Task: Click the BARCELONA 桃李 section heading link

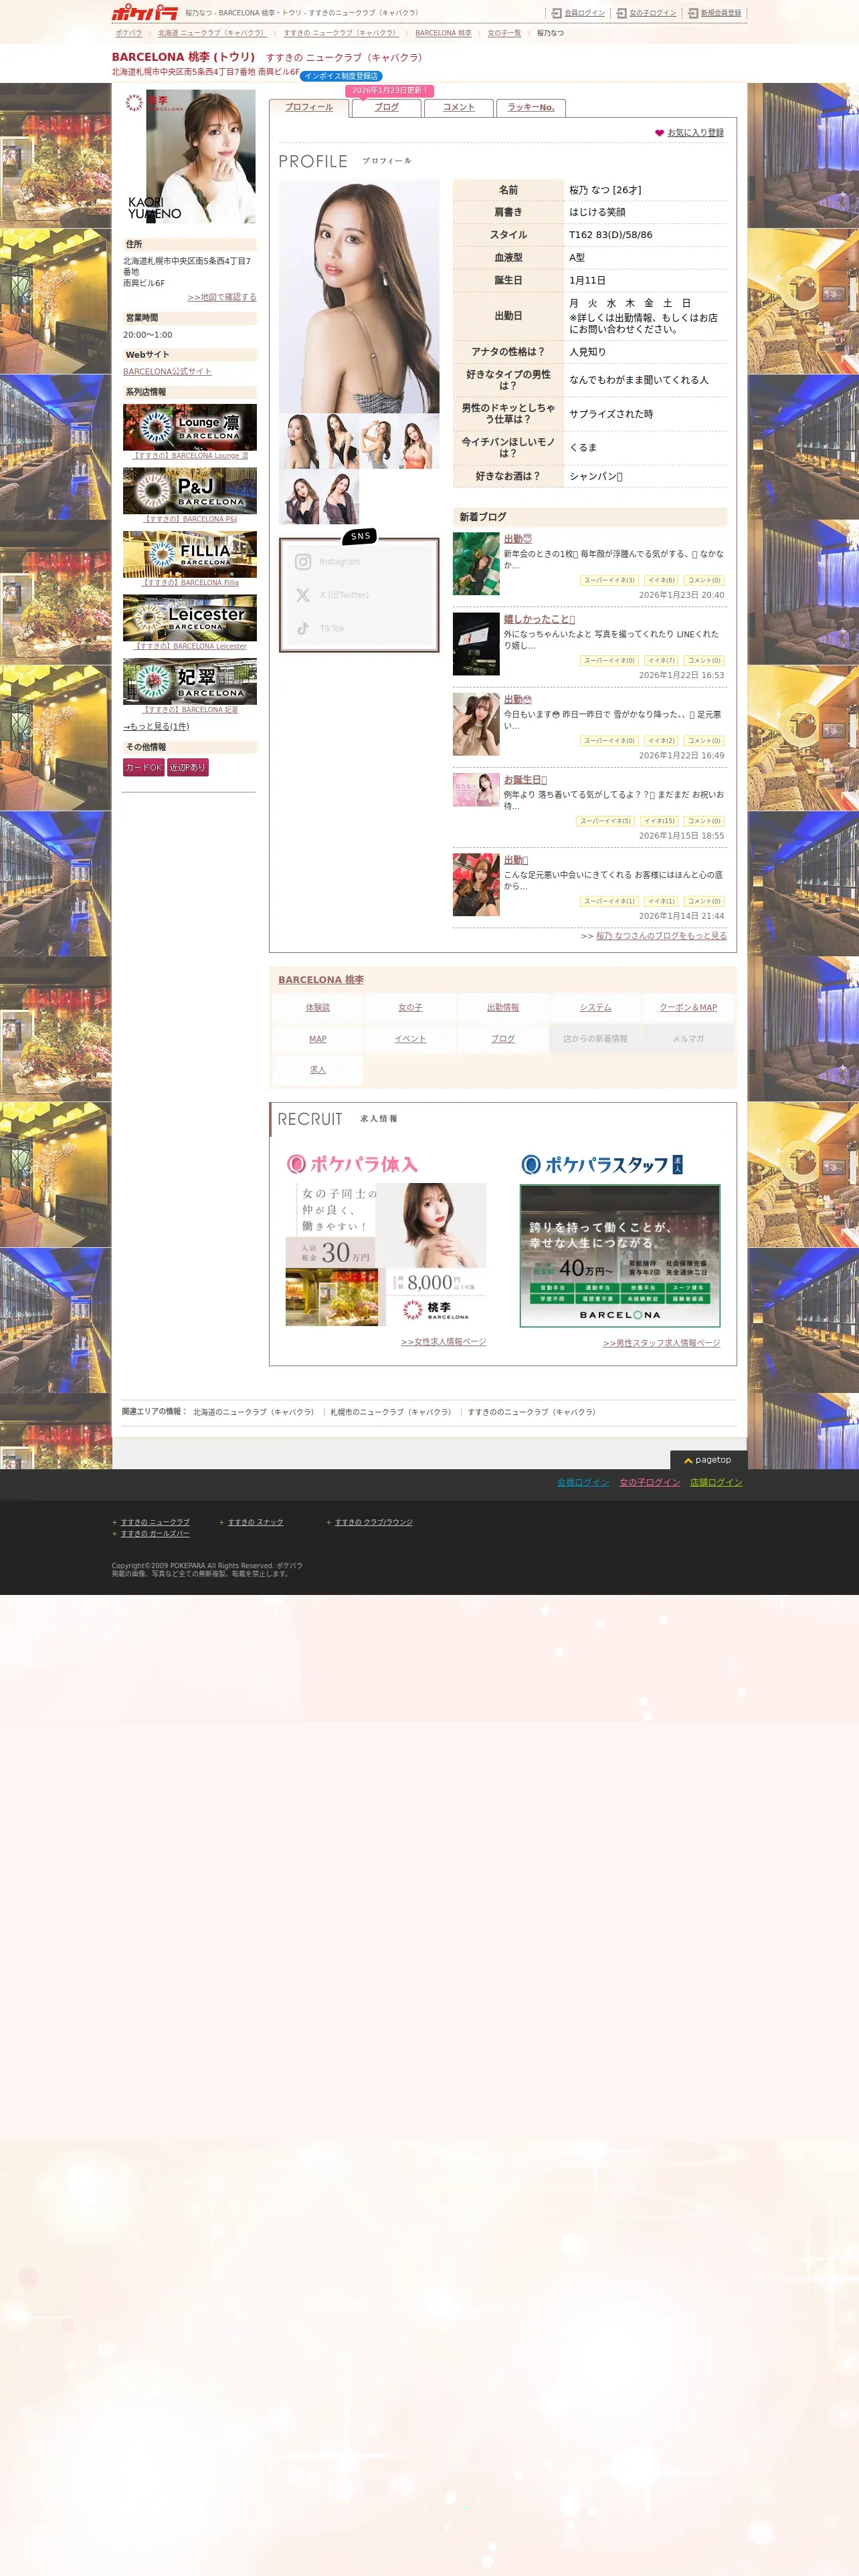Action: pos(321,980)
